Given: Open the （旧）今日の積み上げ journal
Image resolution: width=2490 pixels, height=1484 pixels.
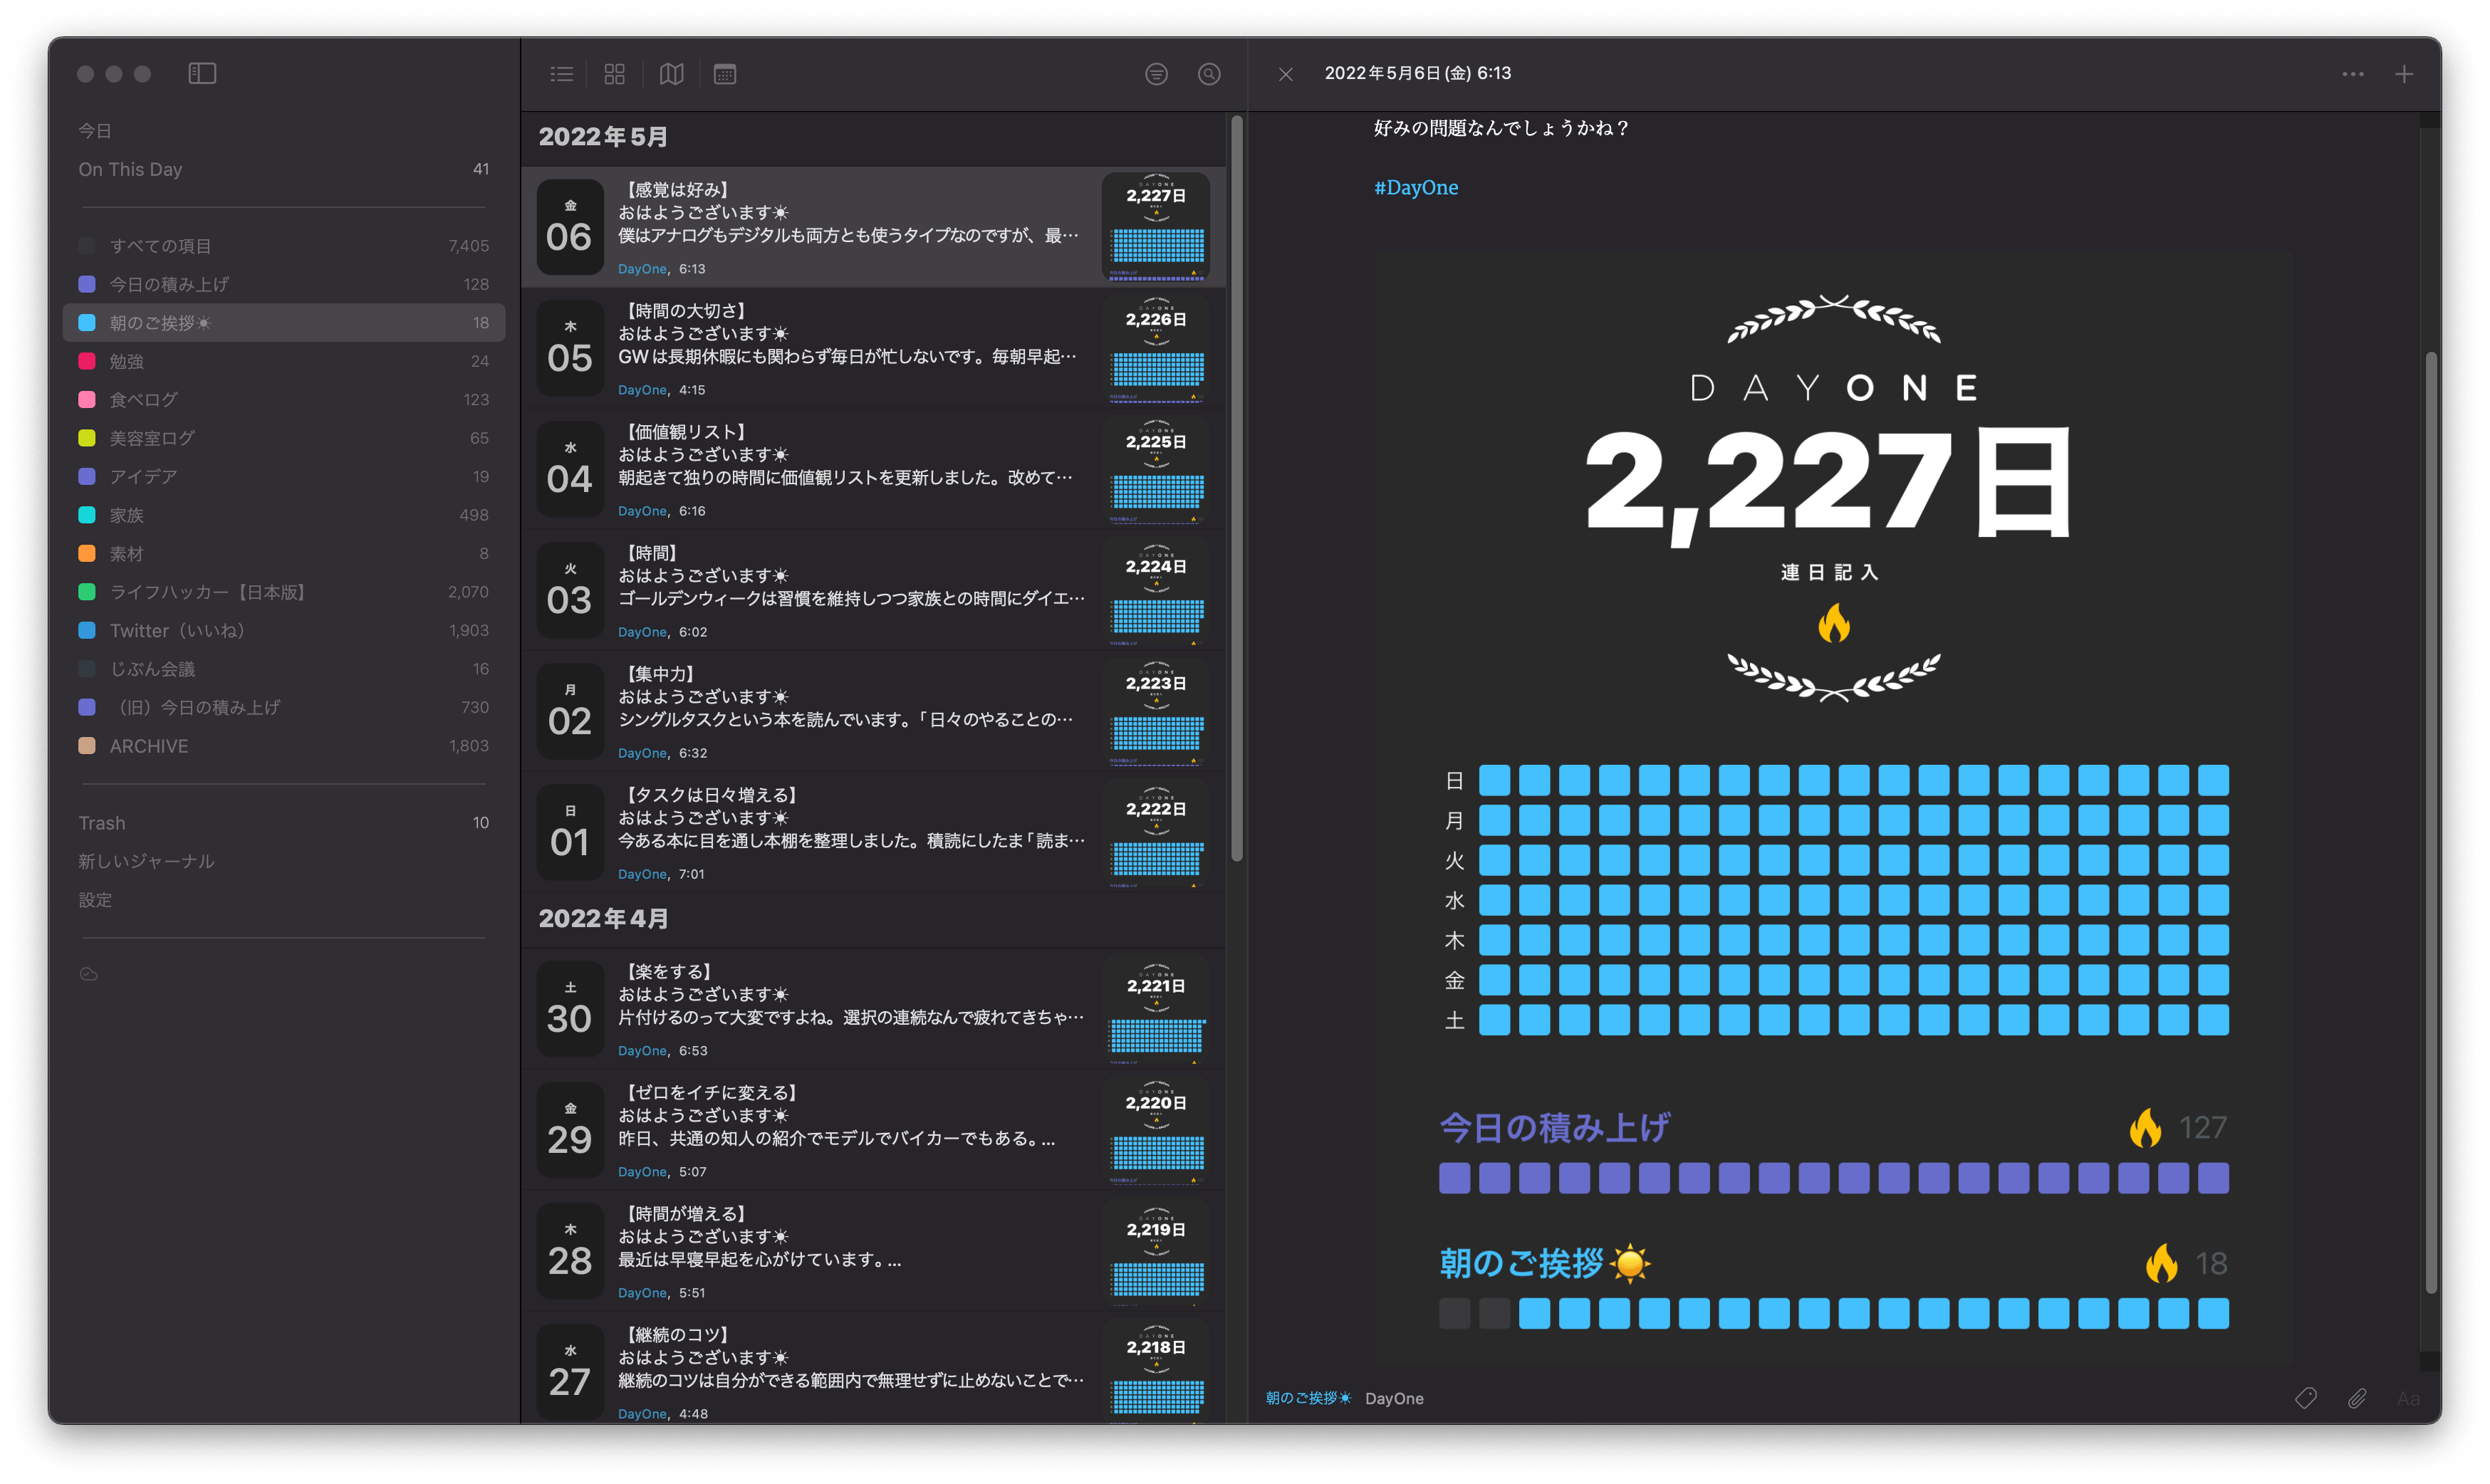Looking at the screenshot, I should (284, 707).
